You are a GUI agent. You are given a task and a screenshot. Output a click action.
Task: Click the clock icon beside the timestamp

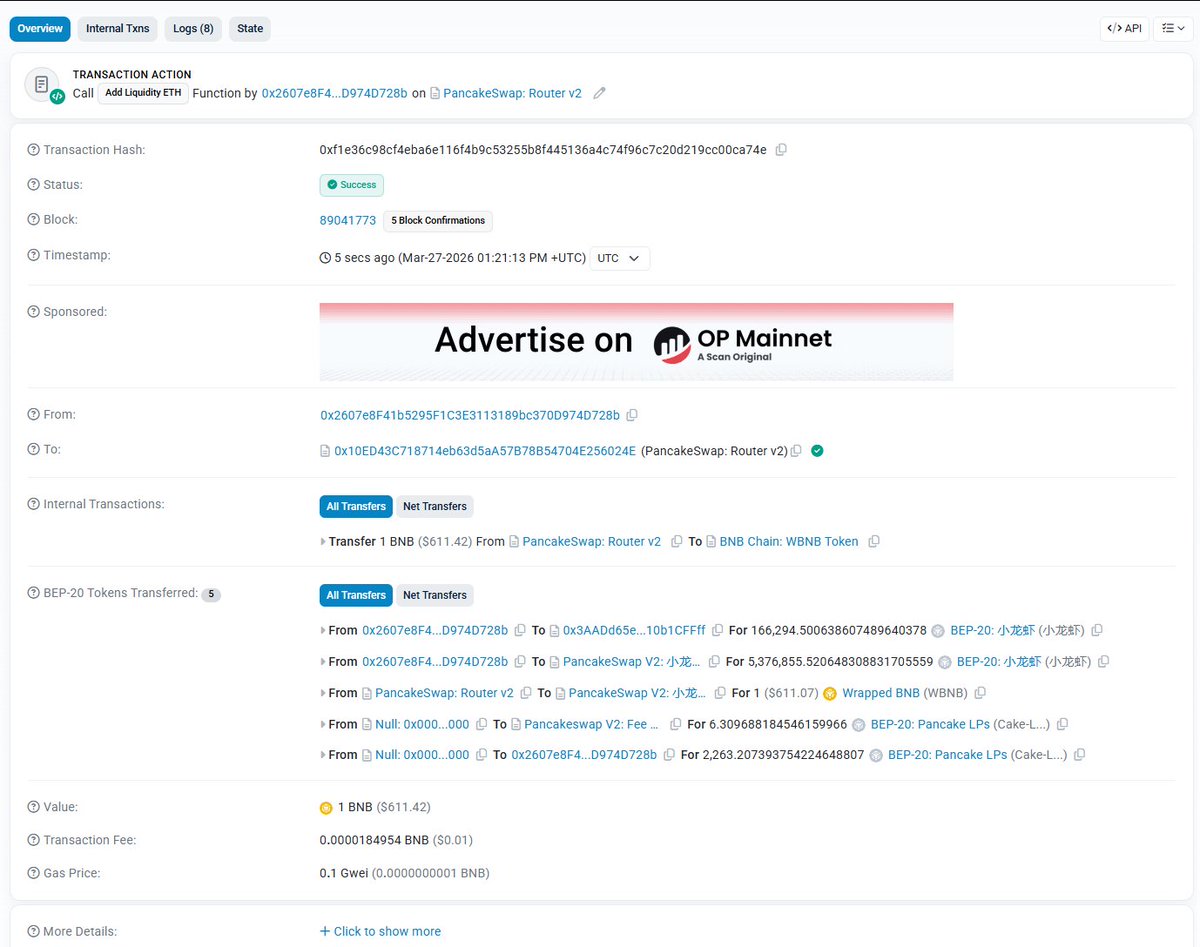[325, 258]
